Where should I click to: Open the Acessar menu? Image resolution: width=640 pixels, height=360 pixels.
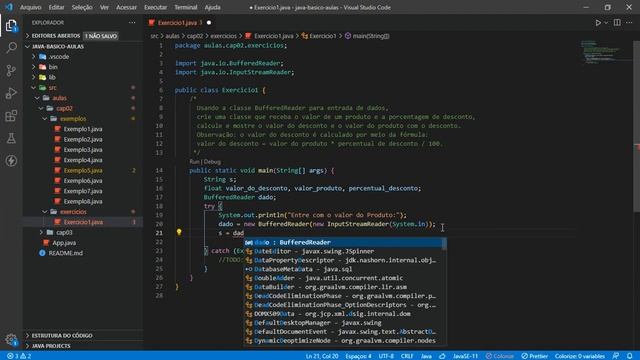pyautogui.click(x=127, y=7)
